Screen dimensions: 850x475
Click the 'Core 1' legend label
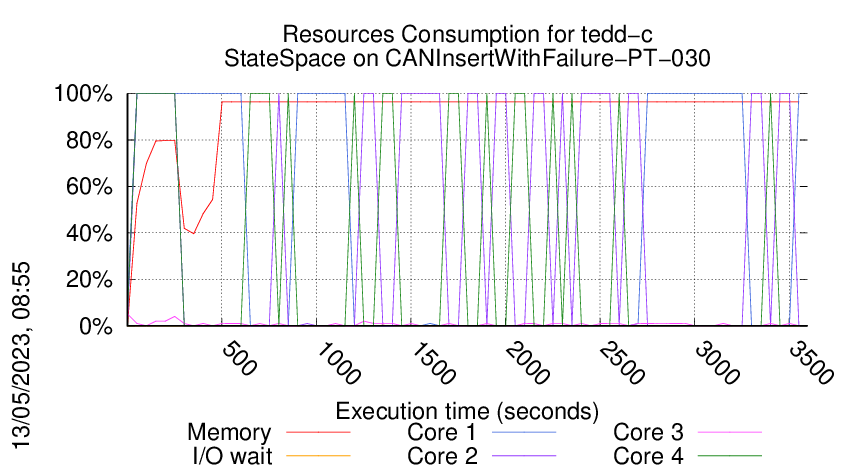[x=442, y=433]
